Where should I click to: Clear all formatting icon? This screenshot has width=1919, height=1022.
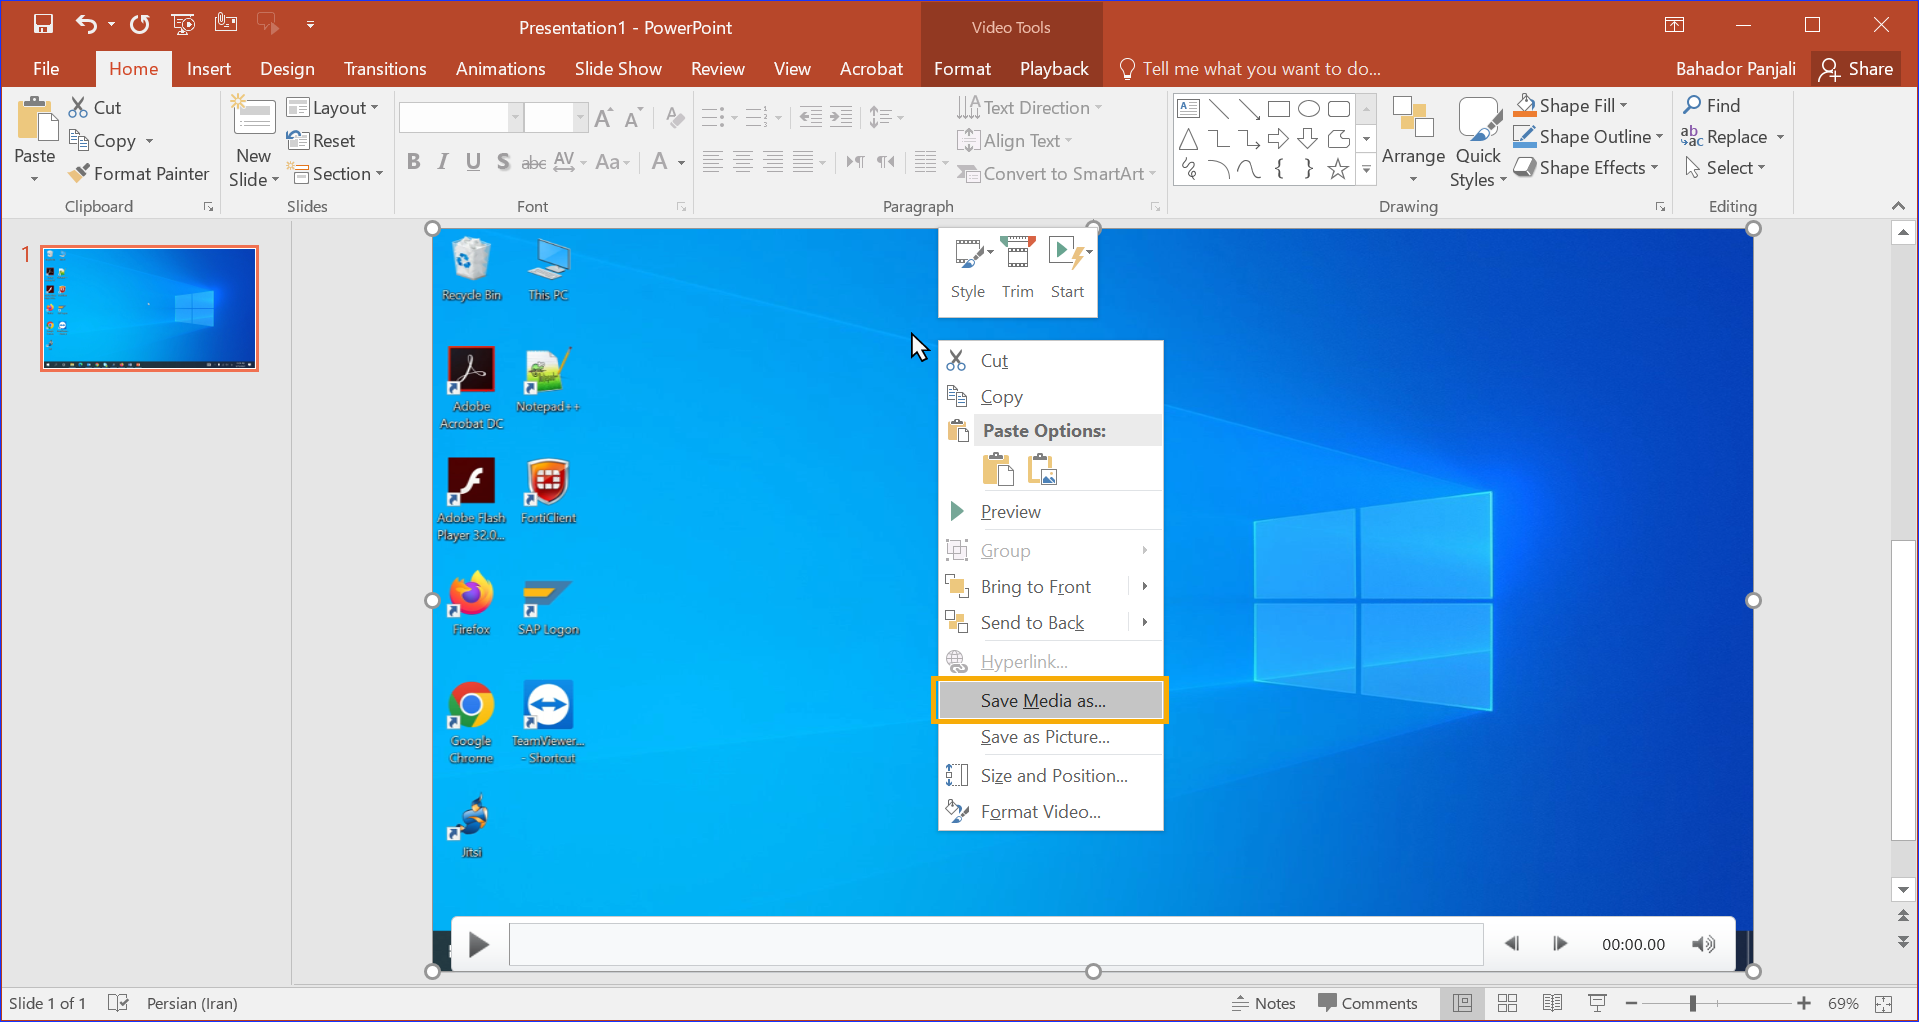(x=675, y=118)
